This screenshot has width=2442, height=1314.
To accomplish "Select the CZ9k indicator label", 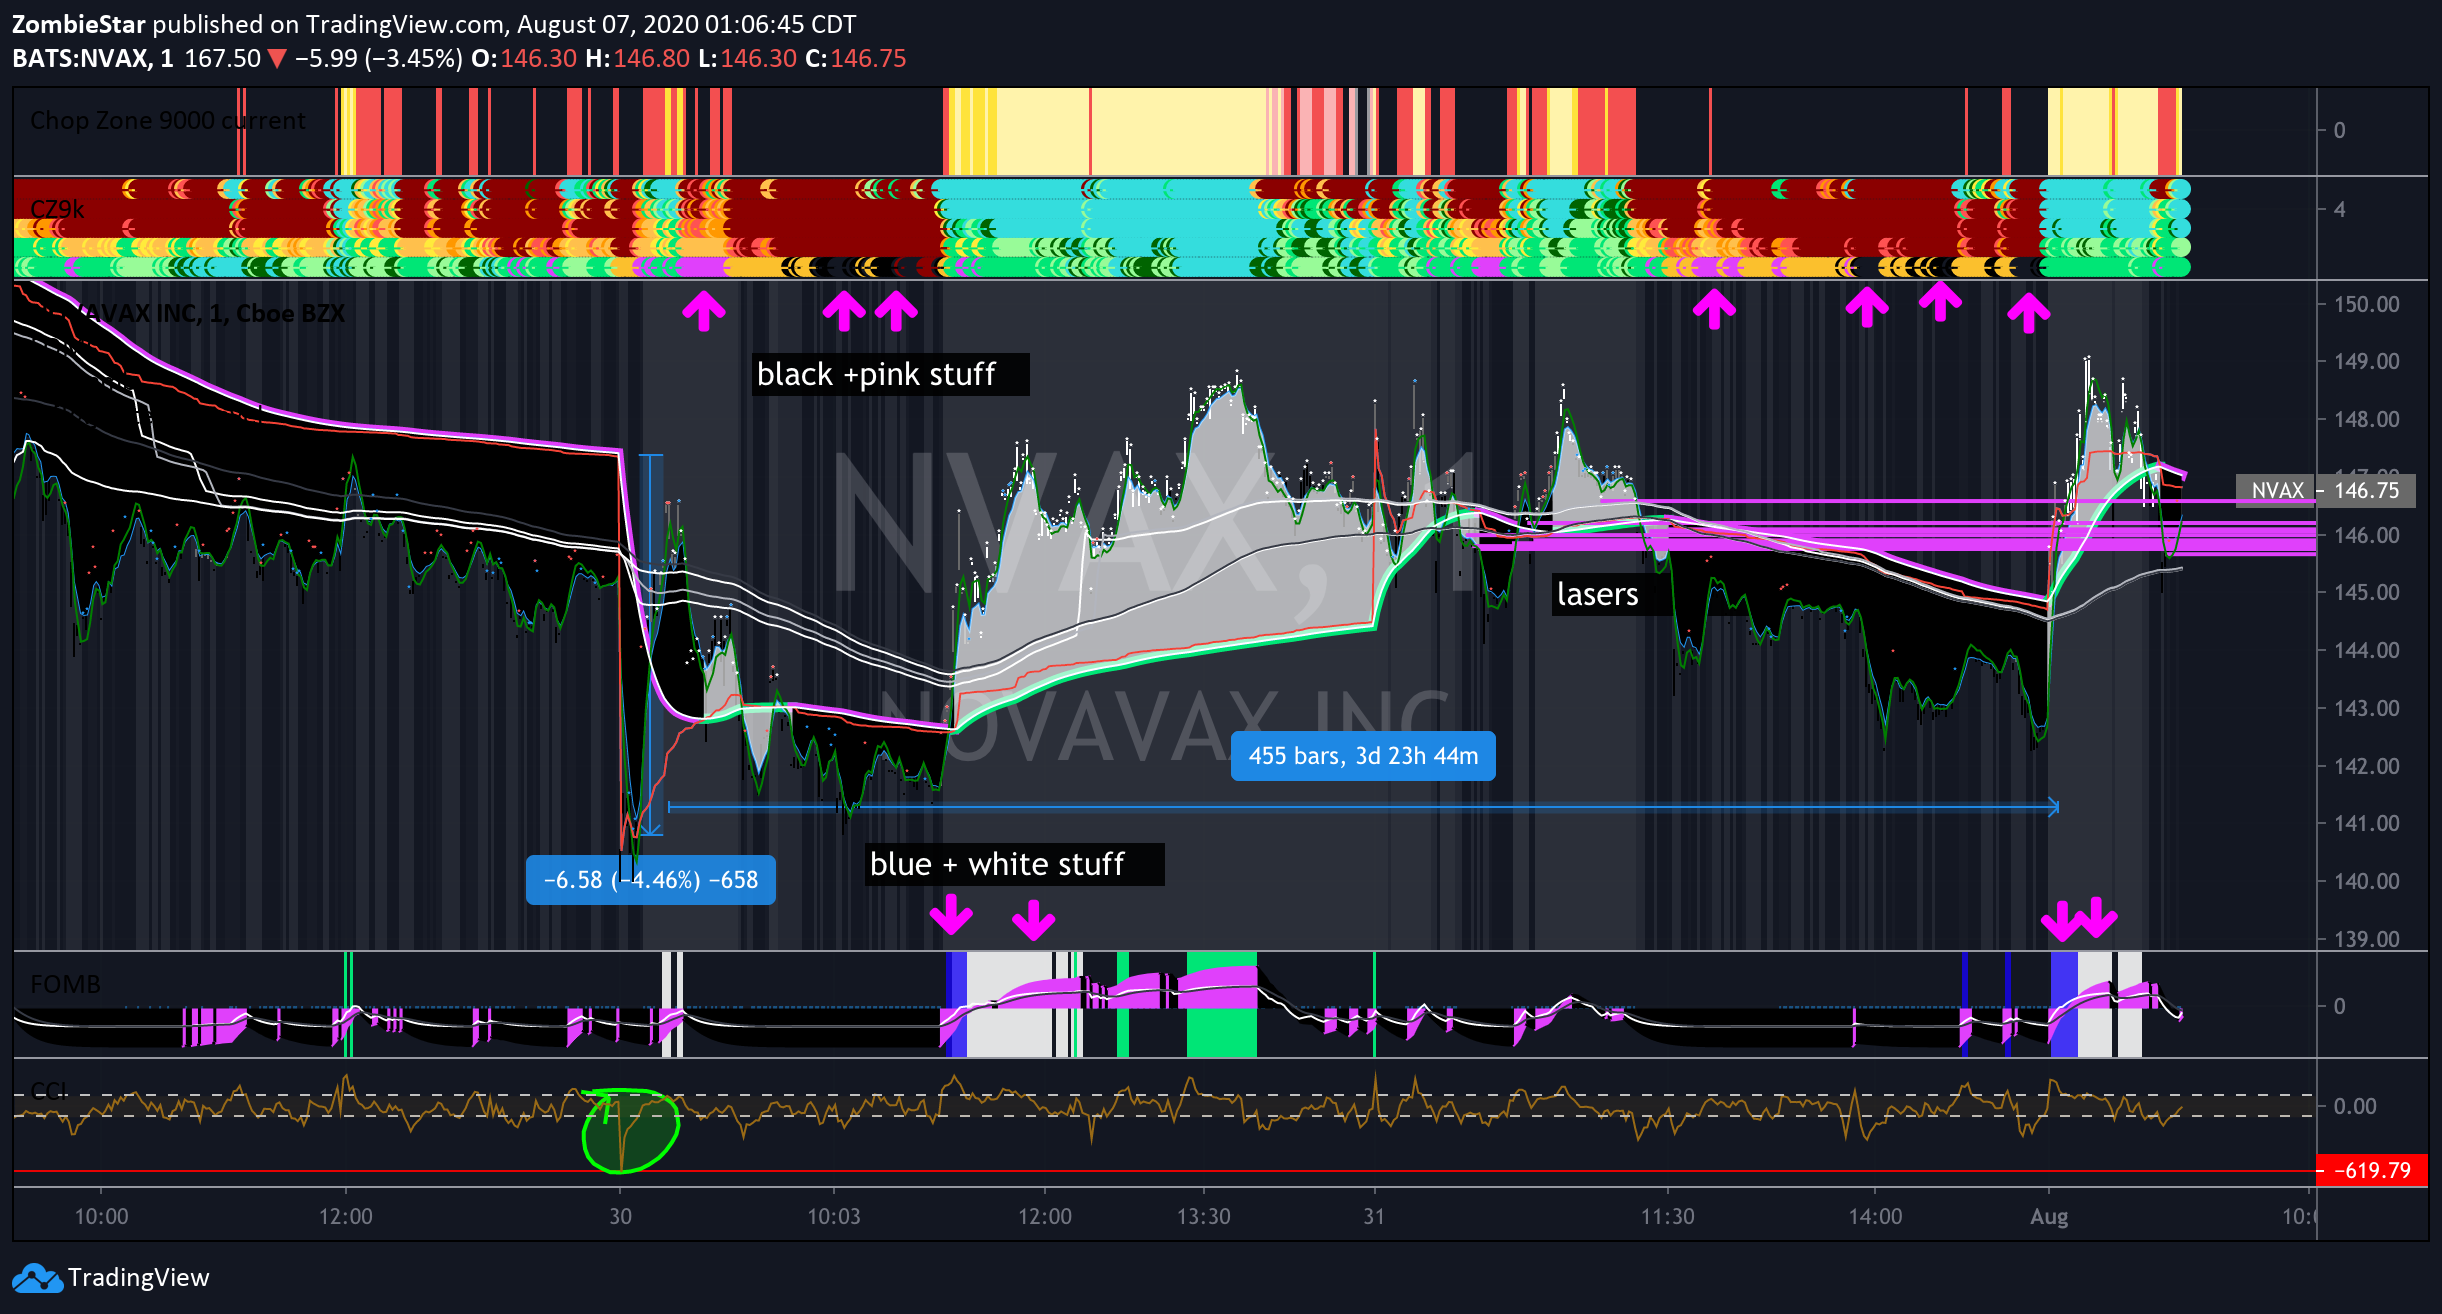I will pos(57,209).
